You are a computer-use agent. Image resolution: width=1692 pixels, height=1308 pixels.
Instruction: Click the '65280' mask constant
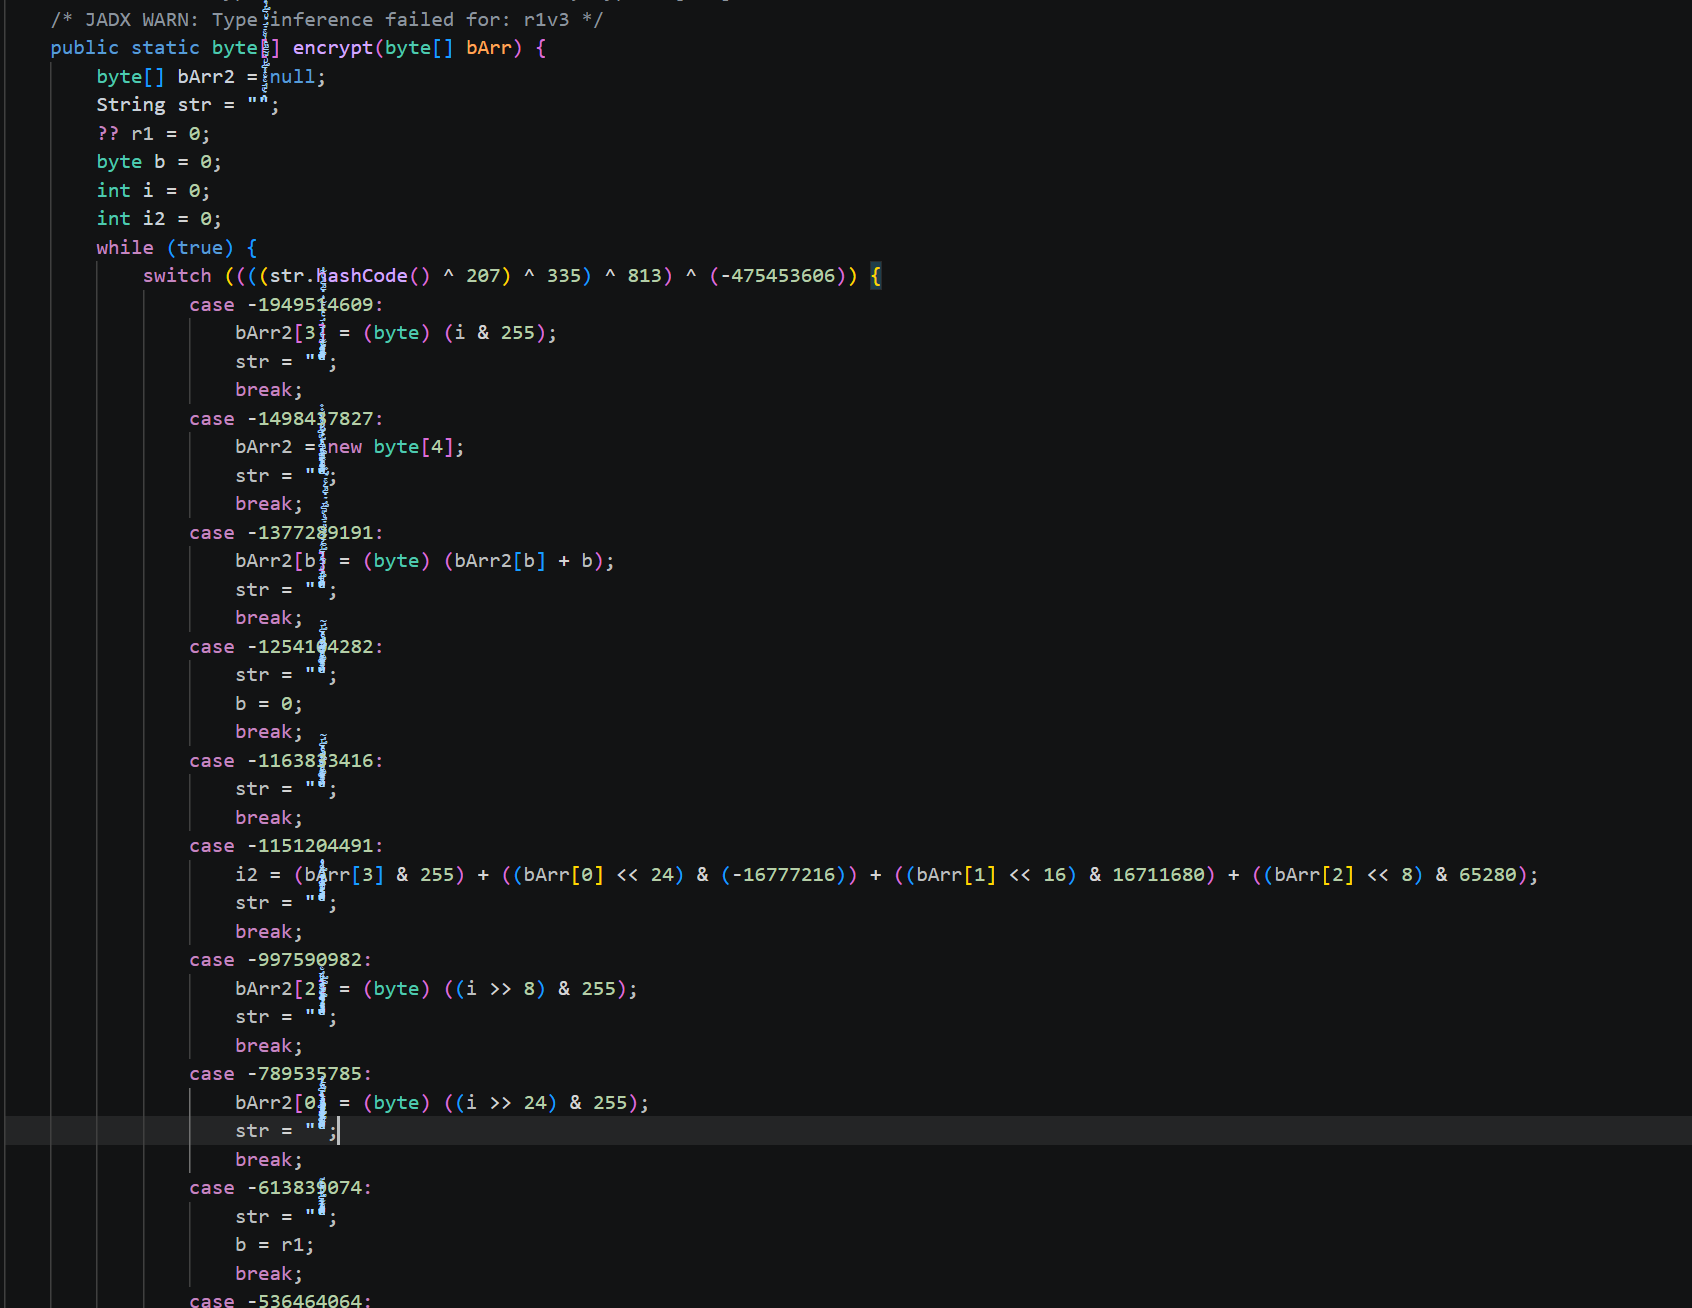1488,875
